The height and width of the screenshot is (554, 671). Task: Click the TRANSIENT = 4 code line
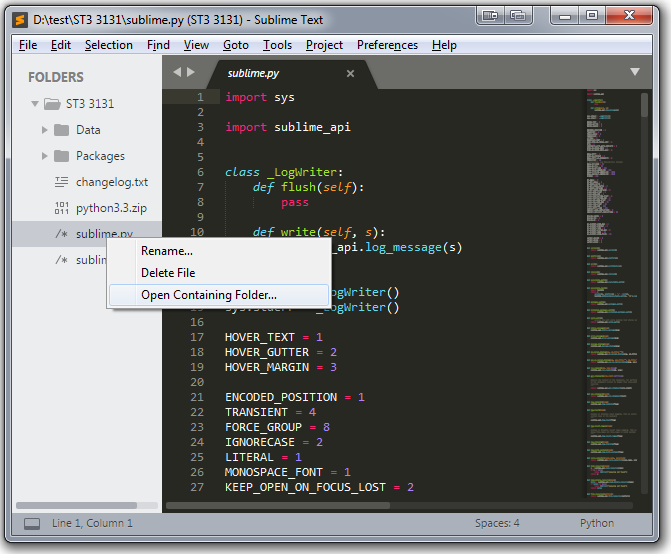pyautogui.click(x=270, y=412)
